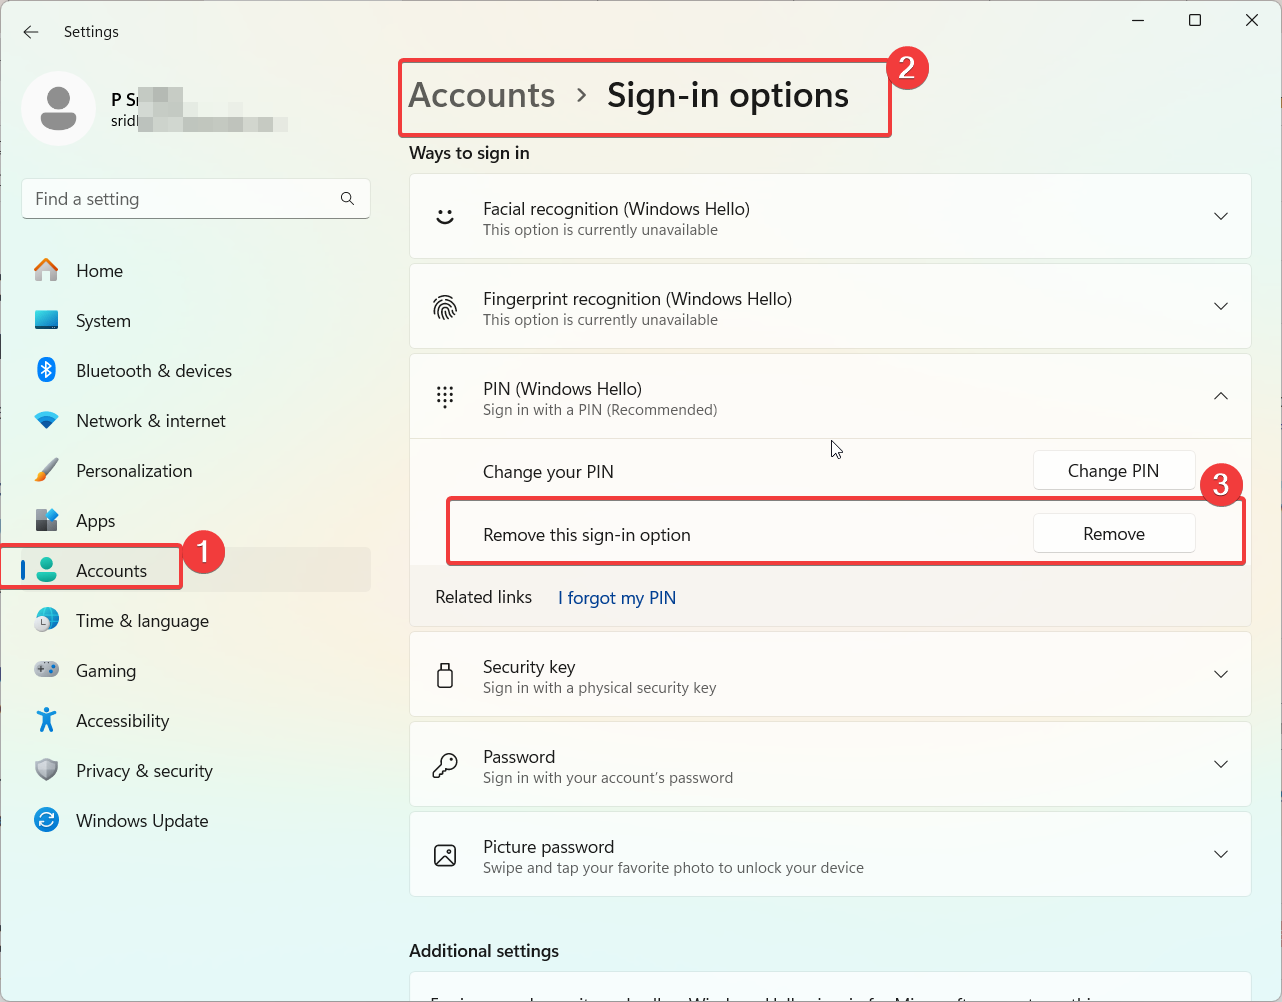The image size is (1282, 1002).
Task: Click the back arrow
Action: coord(30,32)
